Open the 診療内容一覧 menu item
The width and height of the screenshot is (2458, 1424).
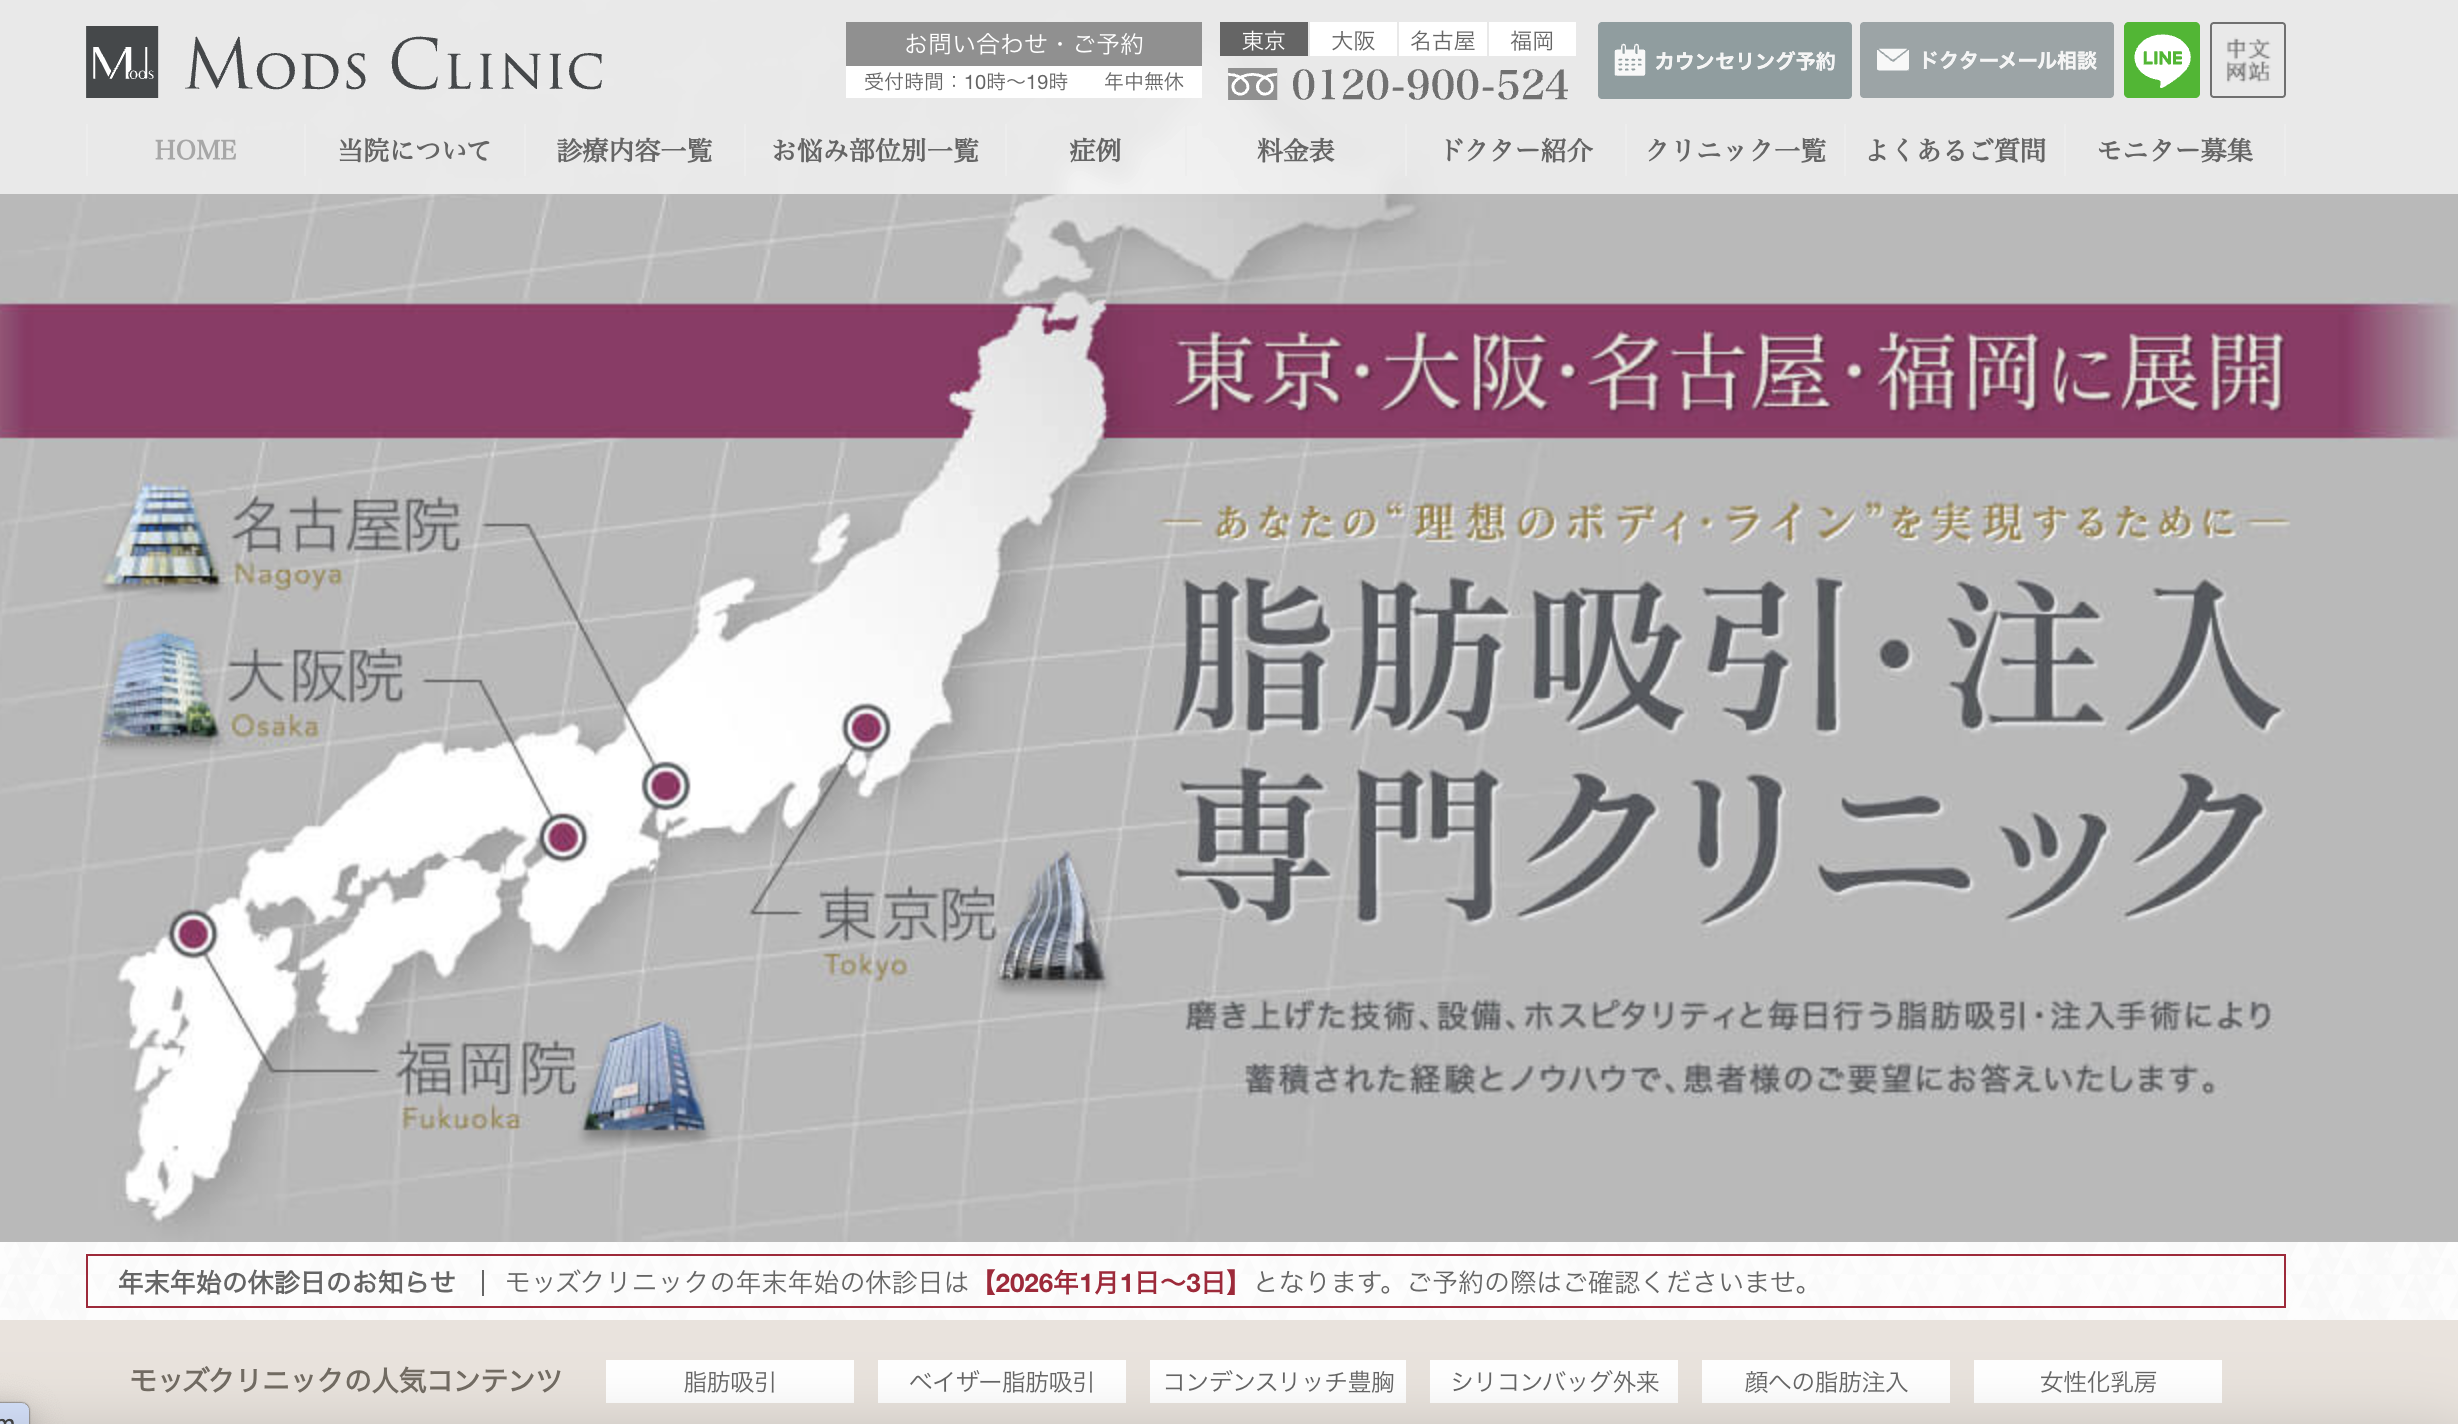[634, 150]
